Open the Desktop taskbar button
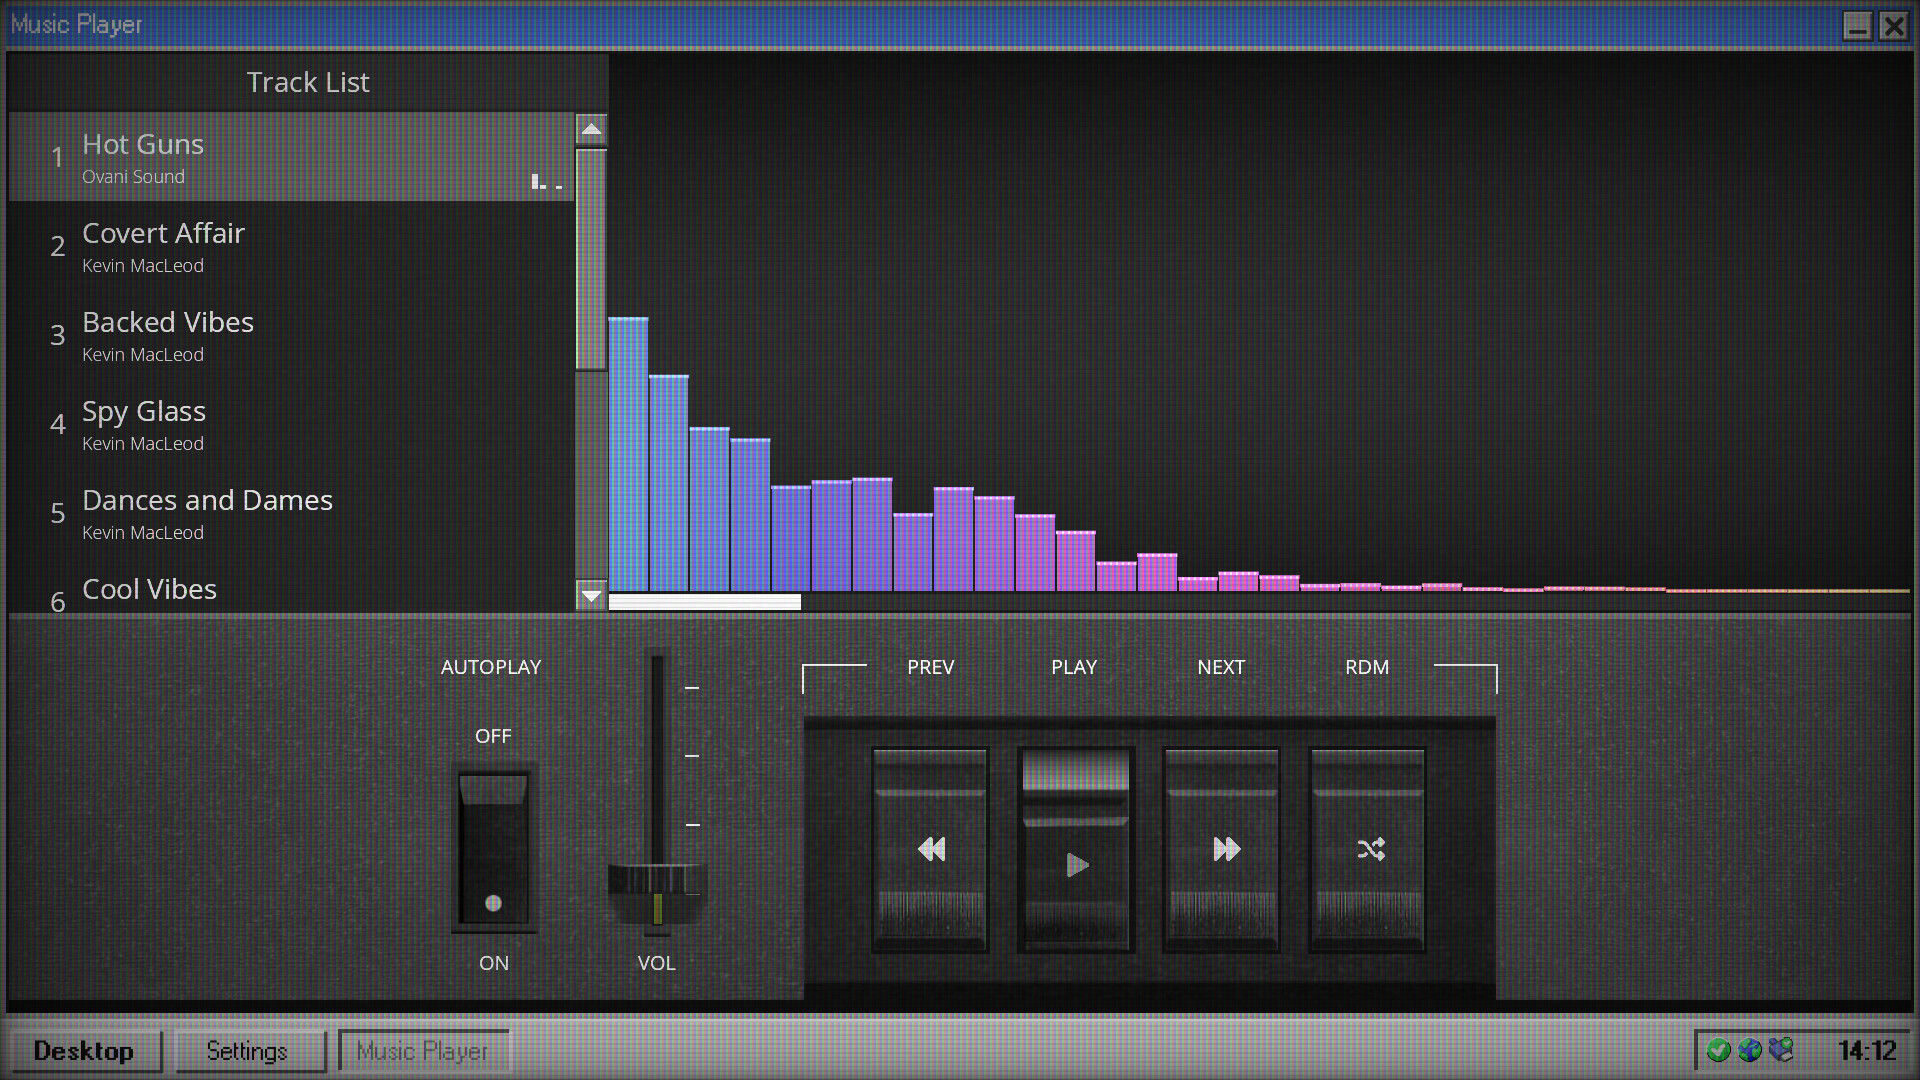This screenshot has height=1080, width=1920. (84, 1051)
